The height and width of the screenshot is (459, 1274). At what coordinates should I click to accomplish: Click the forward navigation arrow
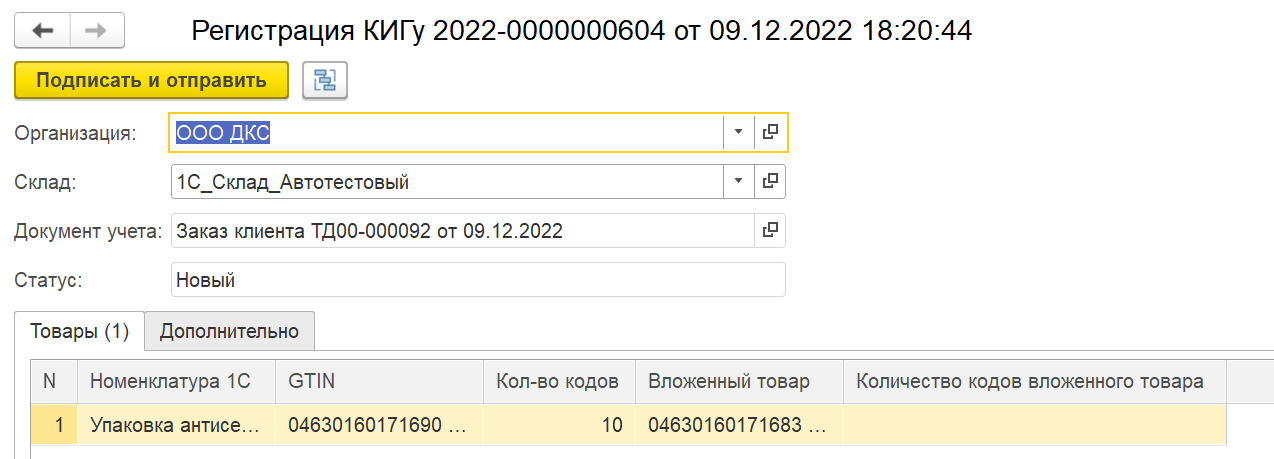coord(96,31)
